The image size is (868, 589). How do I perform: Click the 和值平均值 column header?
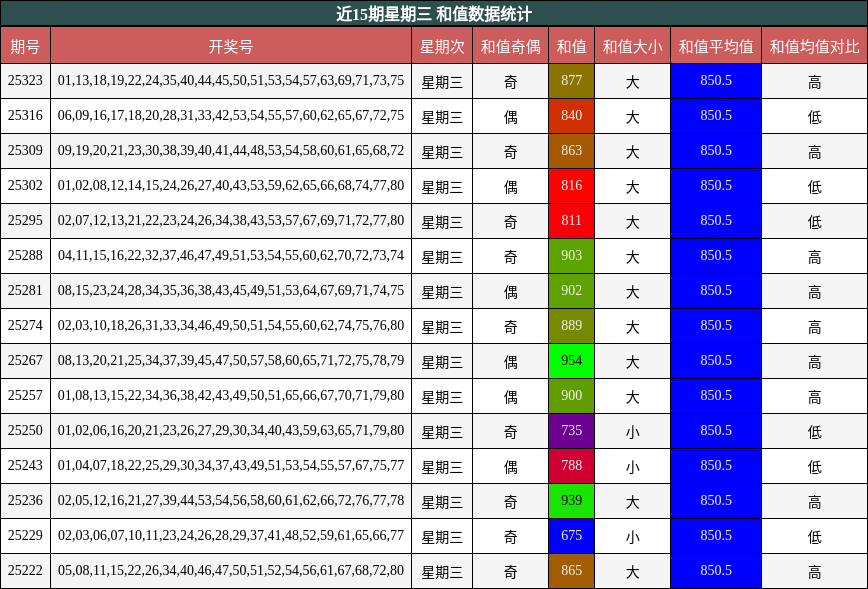click(715, 45)
